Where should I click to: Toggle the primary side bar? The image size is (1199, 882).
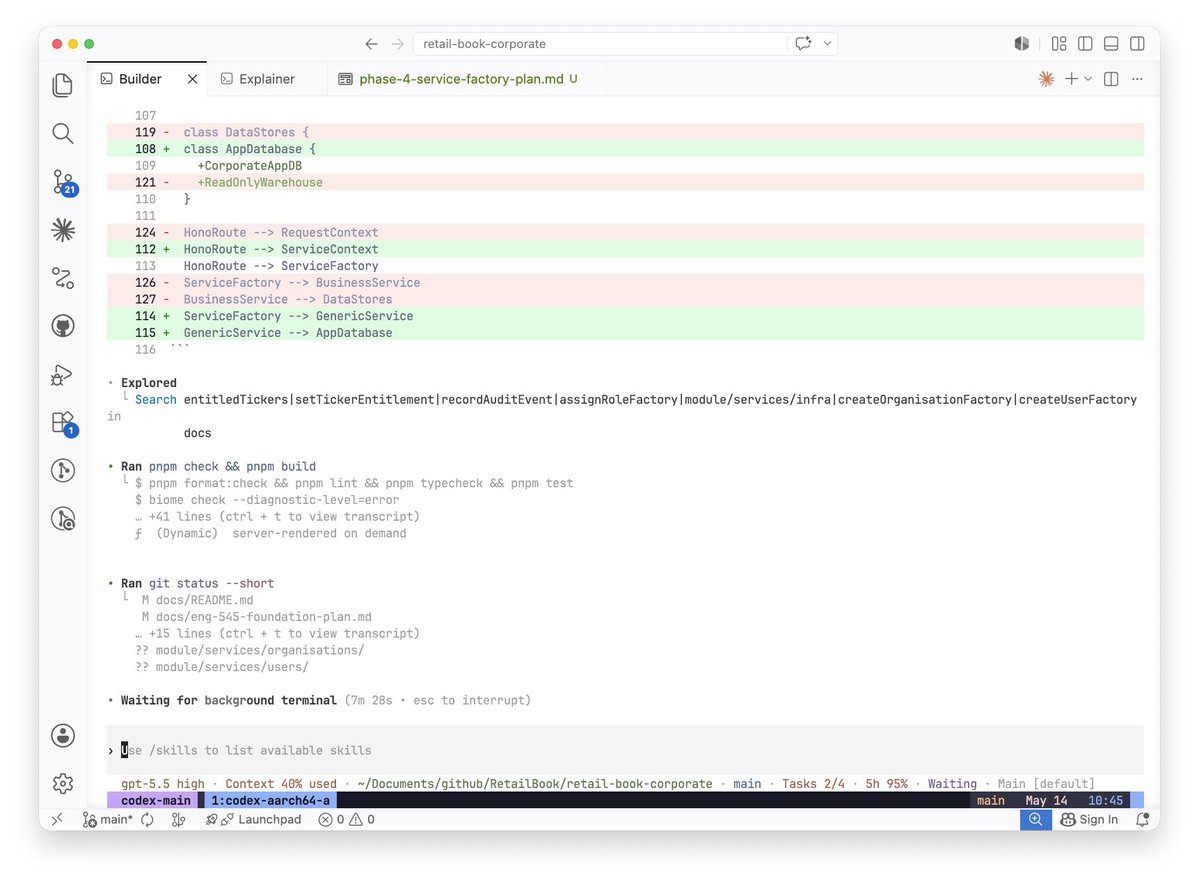[1085, 44]
